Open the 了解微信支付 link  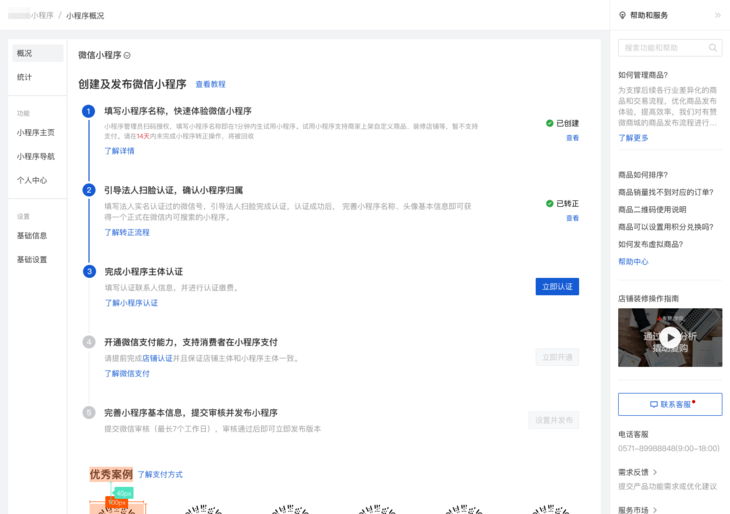coord(127,373)
